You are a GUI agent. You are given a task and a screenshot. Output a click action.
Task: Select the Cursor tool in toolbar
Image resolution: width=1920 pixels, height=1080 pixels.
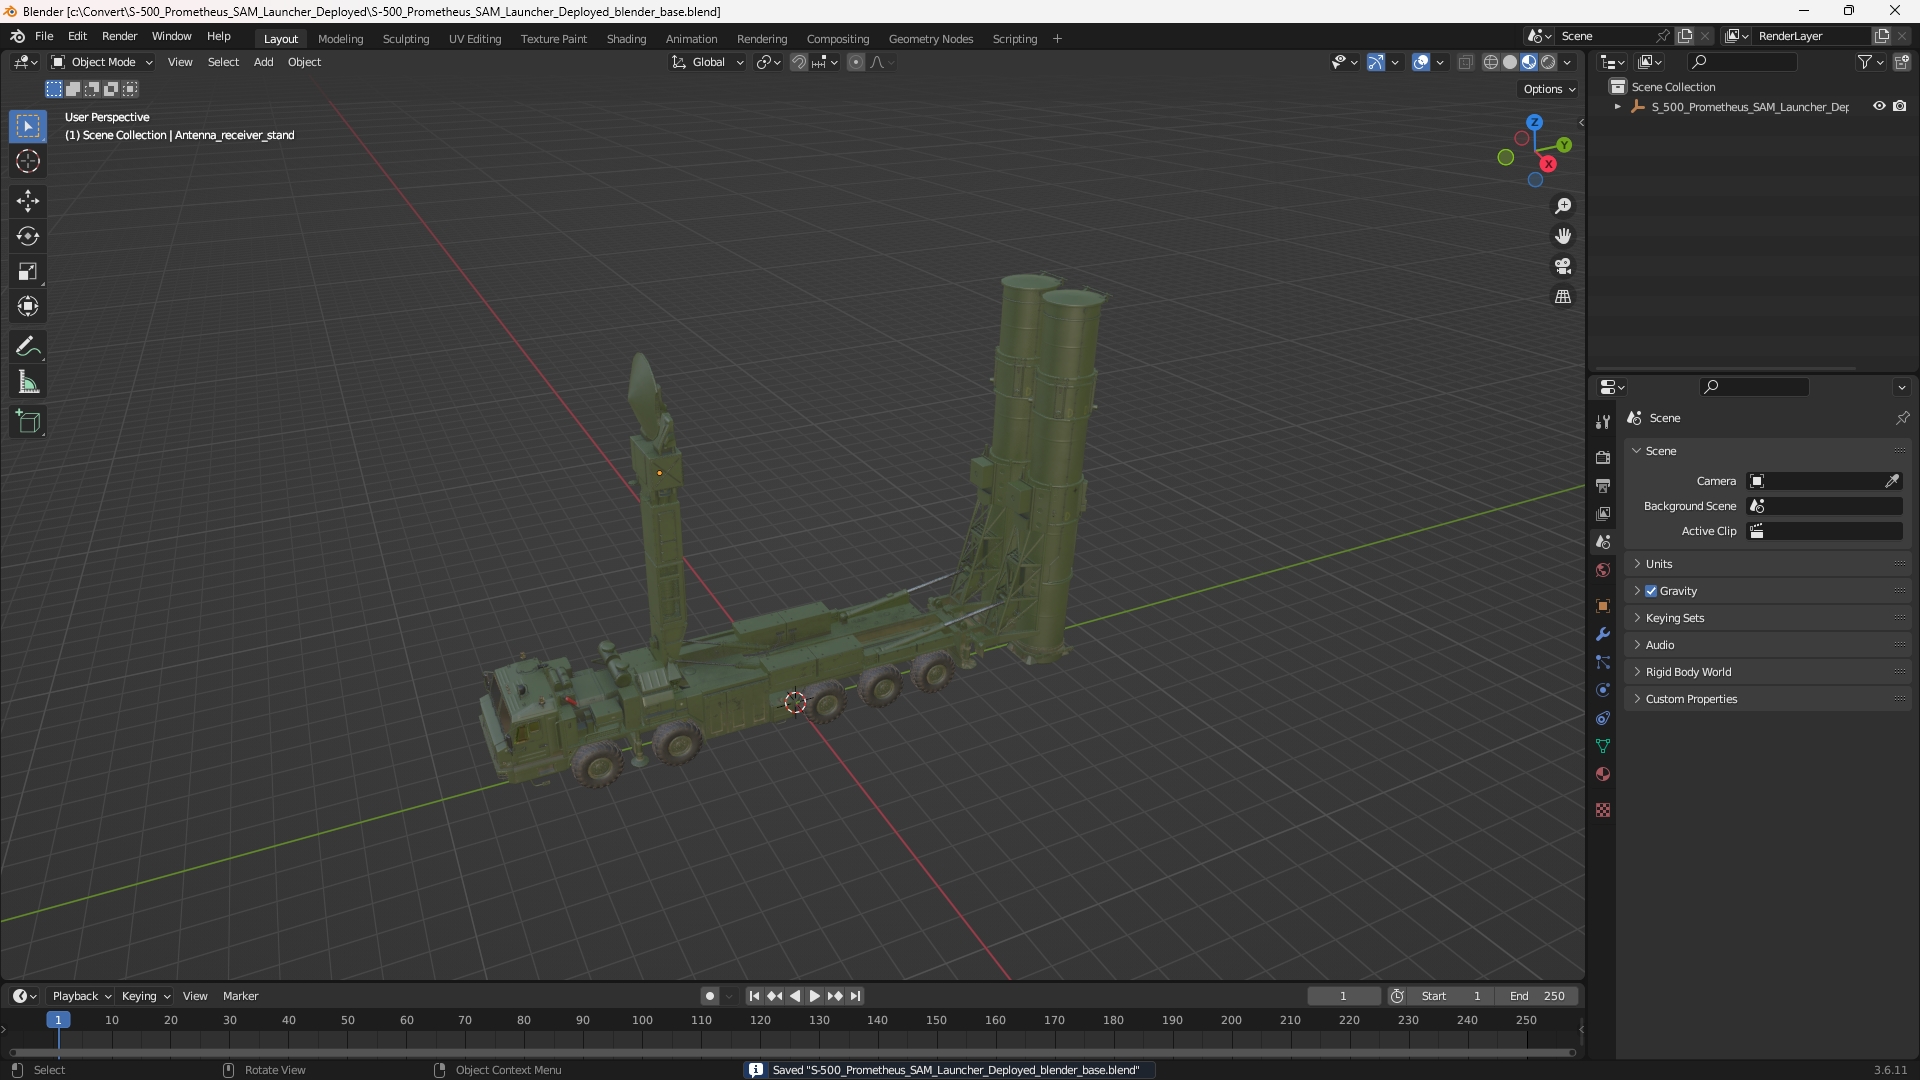28,161
